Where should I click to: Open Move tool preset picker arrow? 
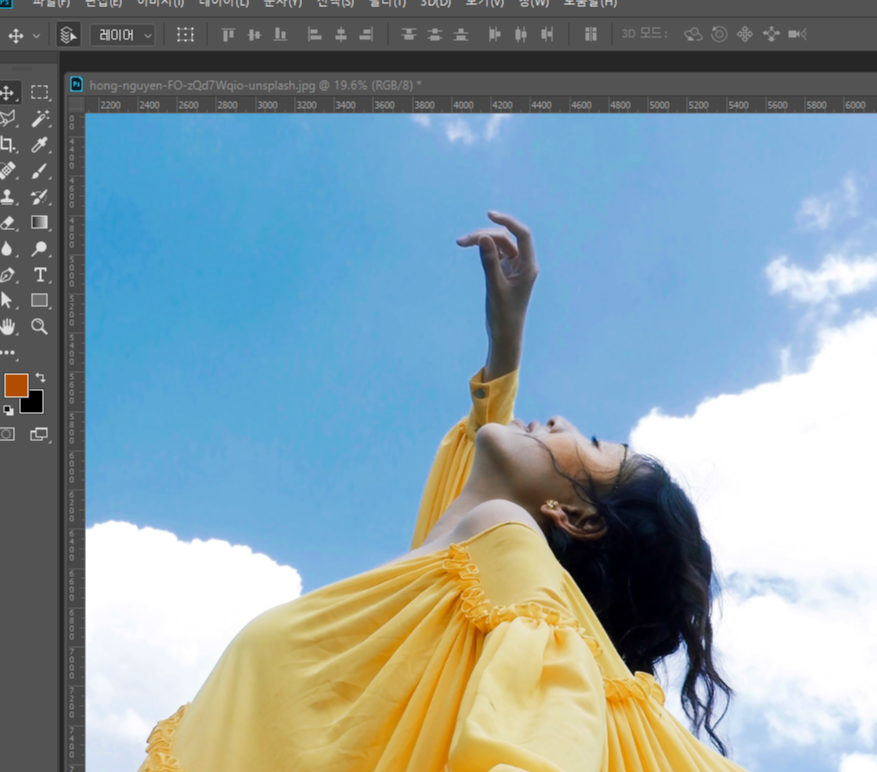point(36,36)
